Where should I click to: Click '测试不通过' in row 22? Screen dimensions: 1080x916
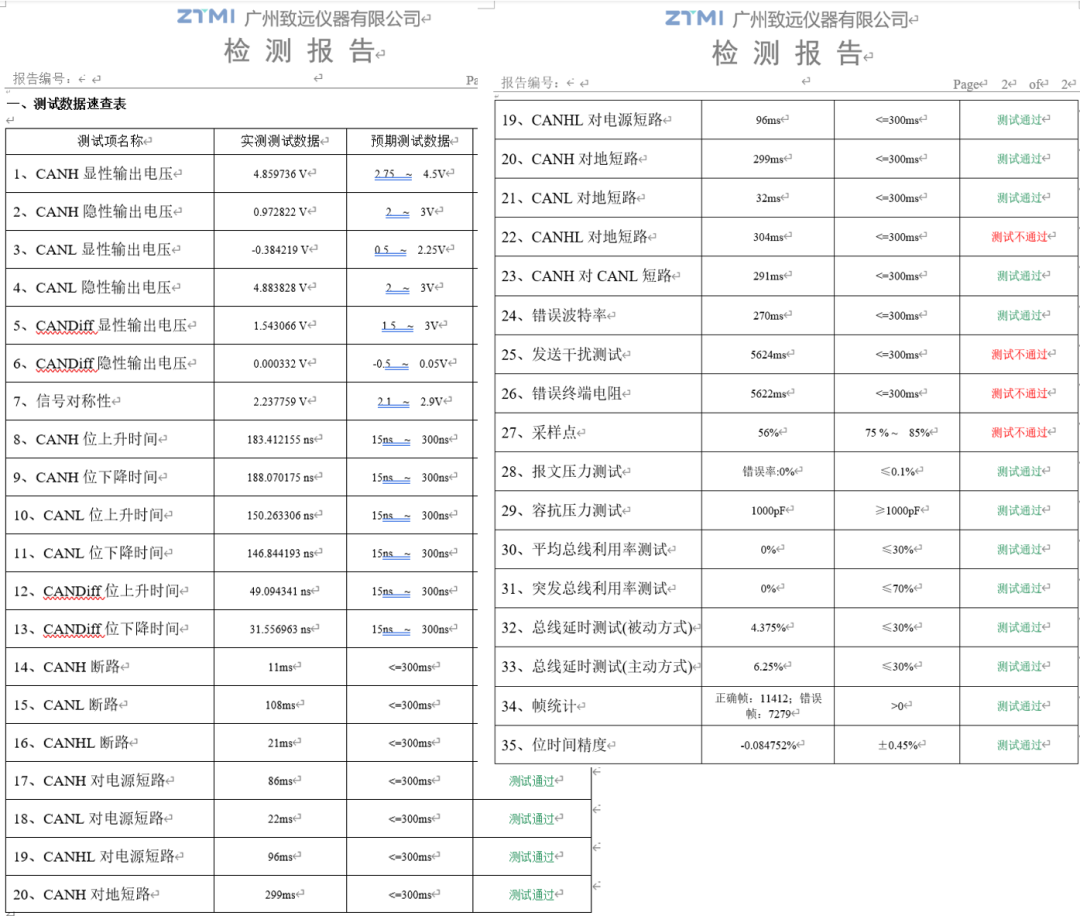coord(1019,237)
